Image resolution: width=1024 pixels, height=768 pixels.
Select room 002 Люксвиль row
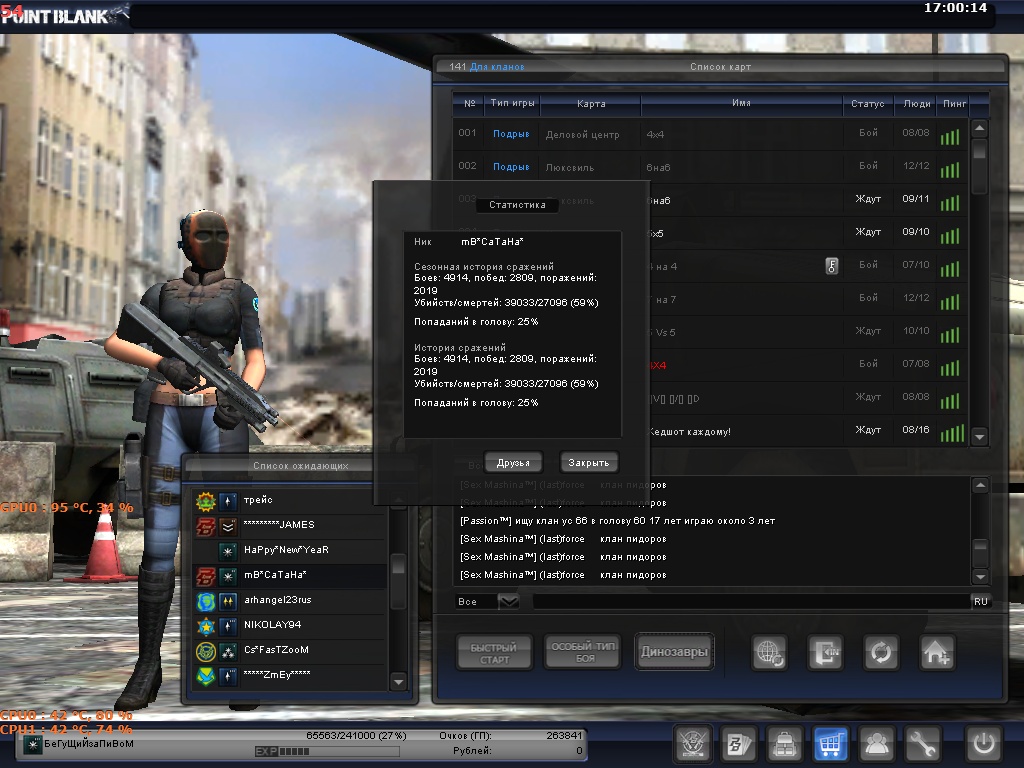tap(710, 167)
